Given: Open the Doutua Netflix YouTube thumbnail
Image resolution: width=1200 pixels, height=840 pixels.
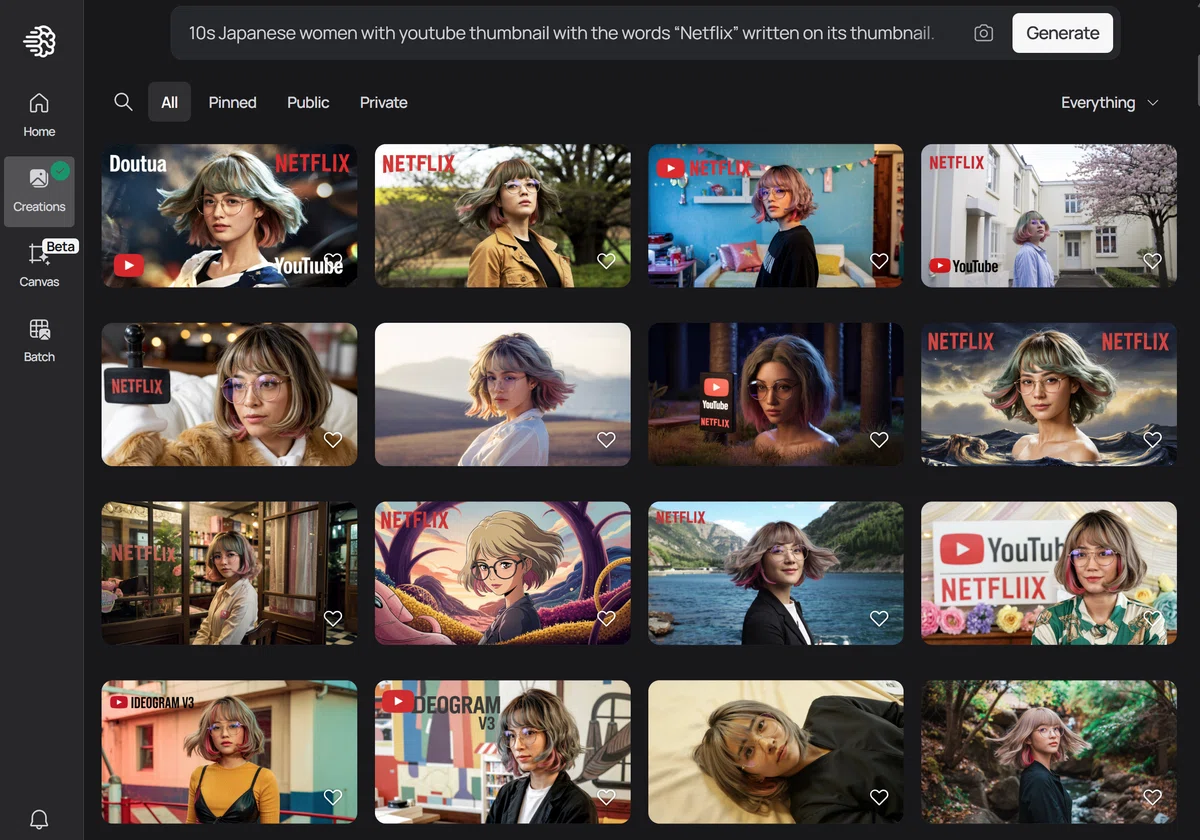Looking at the screenshot, I should (229, 215).
